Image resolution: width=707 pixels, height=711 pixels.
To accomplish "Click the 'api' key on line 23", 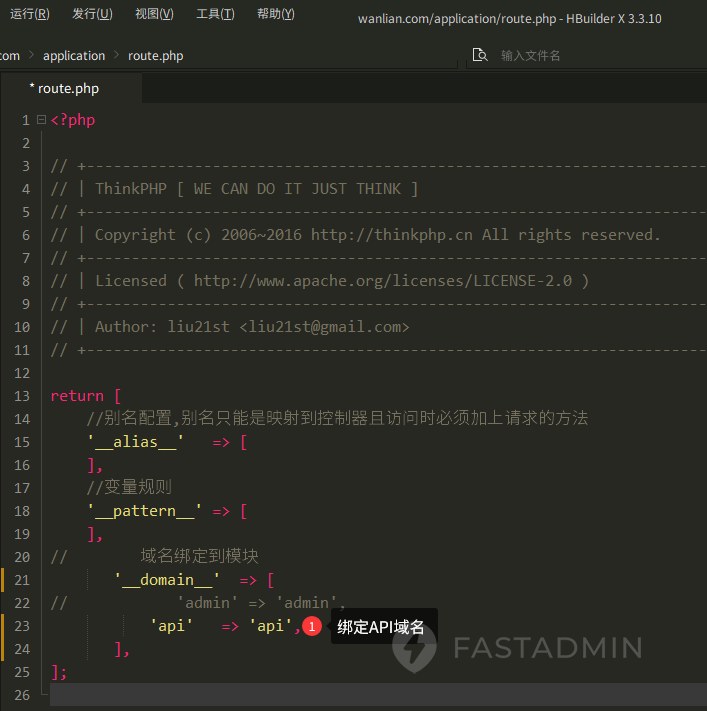I will (x=171, y=626).
